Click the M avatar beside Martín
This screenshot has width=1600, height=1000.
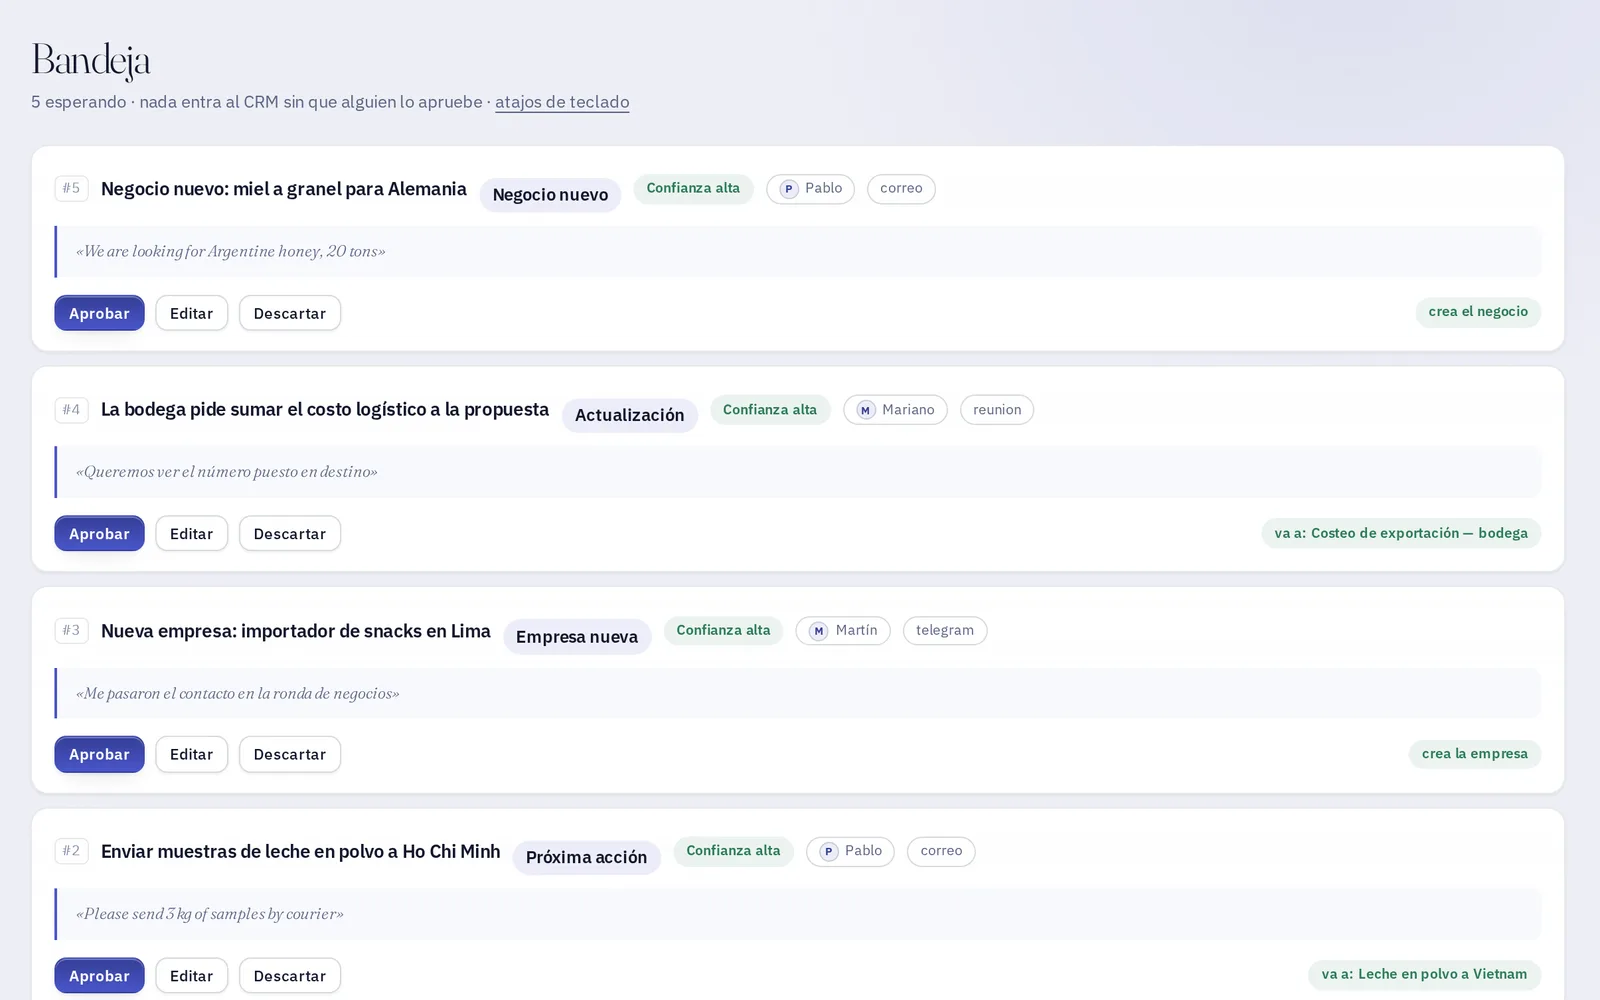click(819, 631)
